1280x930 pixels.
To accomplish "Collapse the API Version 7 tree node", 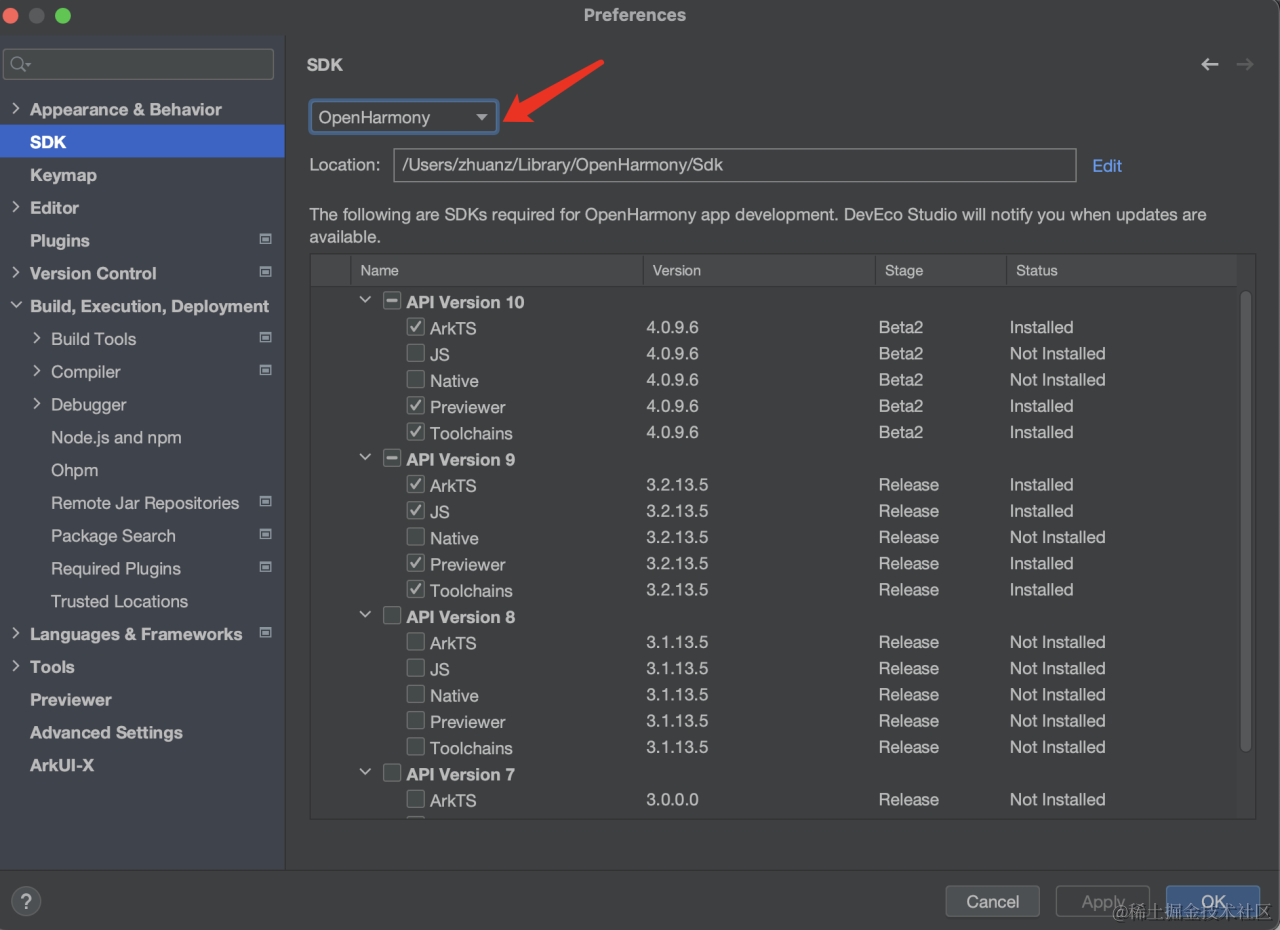I will 365,773.
